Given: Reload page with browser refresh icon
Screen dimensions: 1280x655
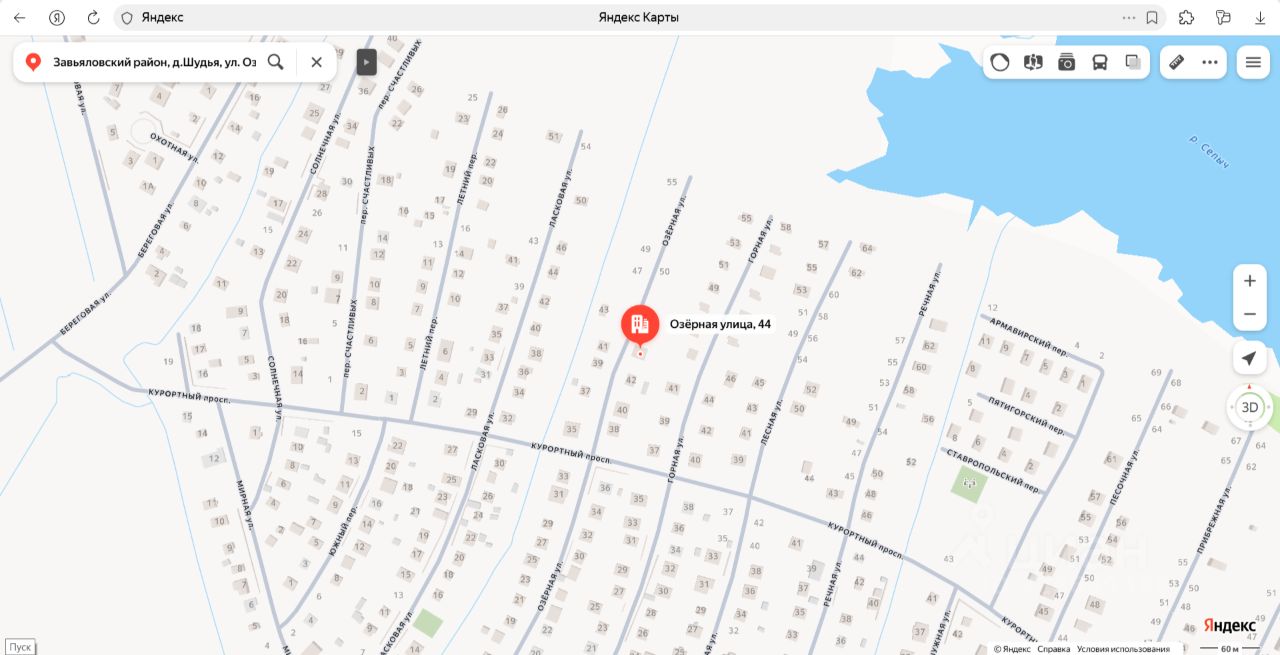Looking at the screenshot, I should (x=93, y=18).
